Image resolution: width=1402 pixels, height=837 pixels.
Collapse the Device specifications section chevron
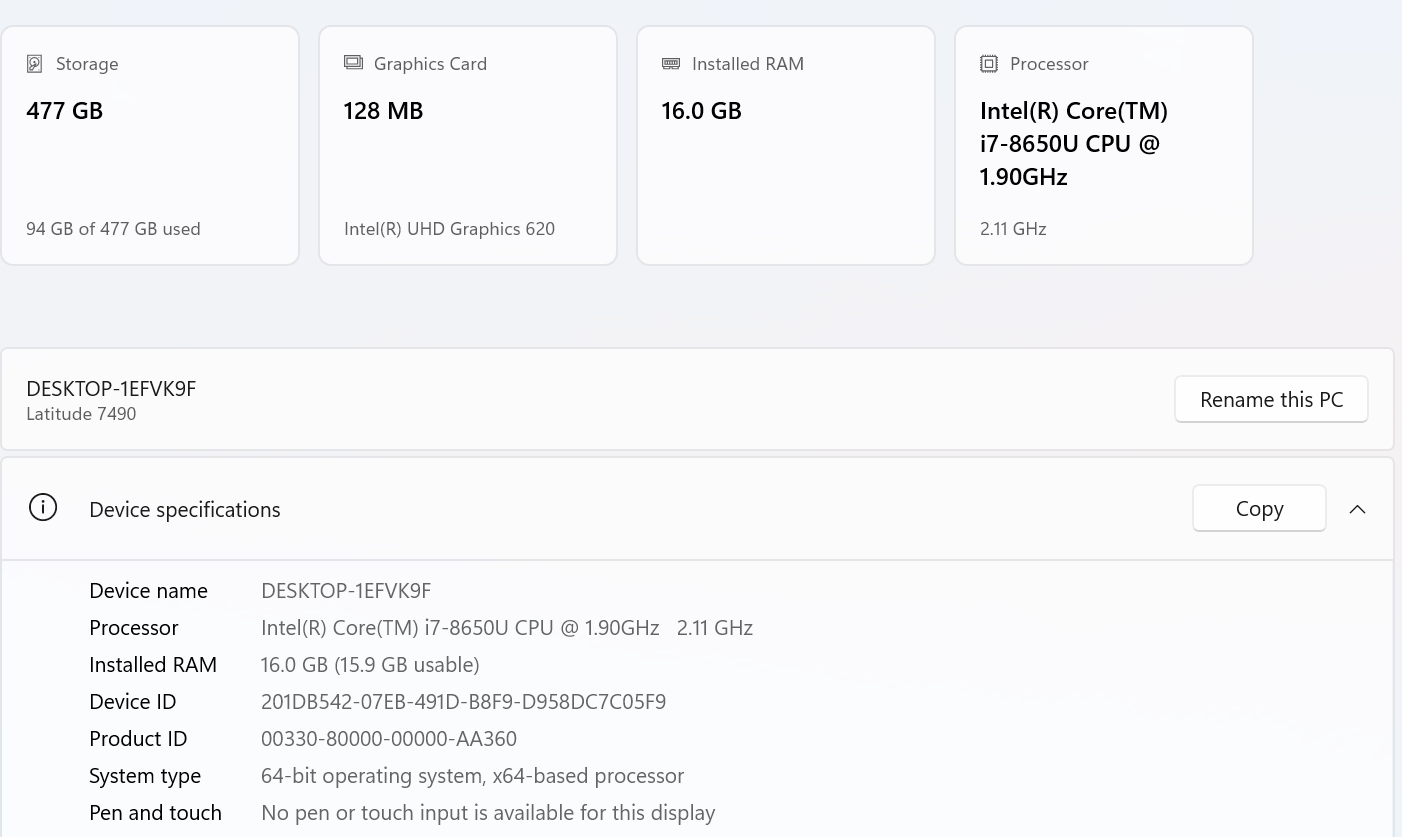coord(1357,509)
